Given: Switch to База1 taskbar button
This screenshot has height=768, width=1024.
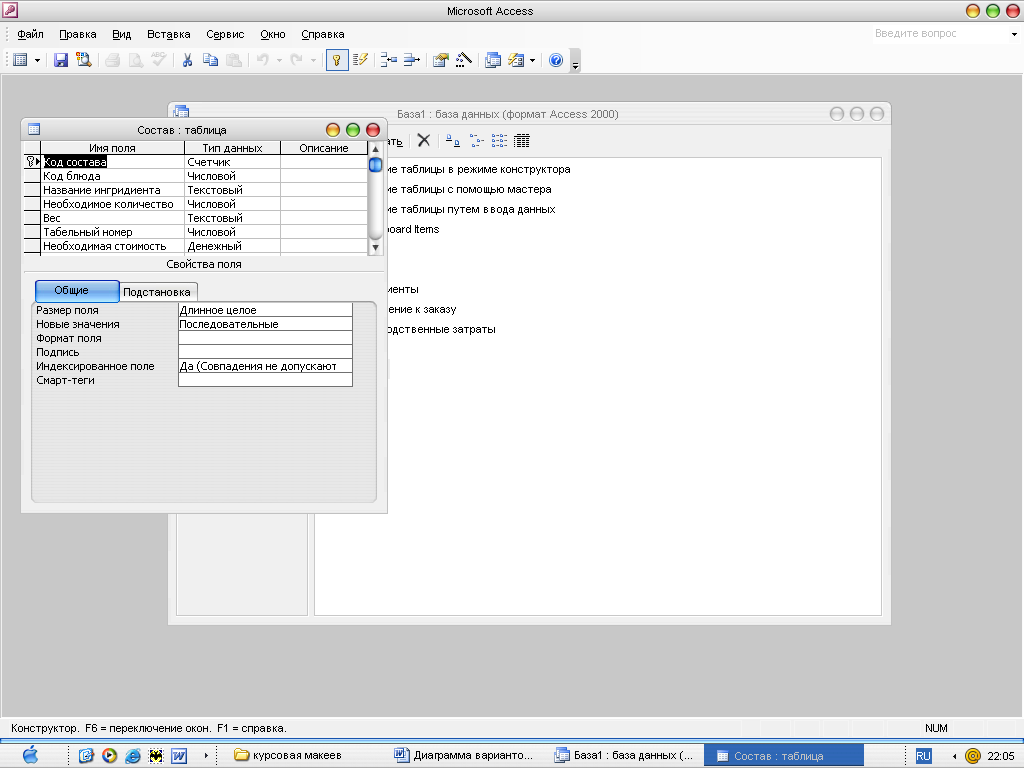Looking at the screenshot, I should pos(624,756).
